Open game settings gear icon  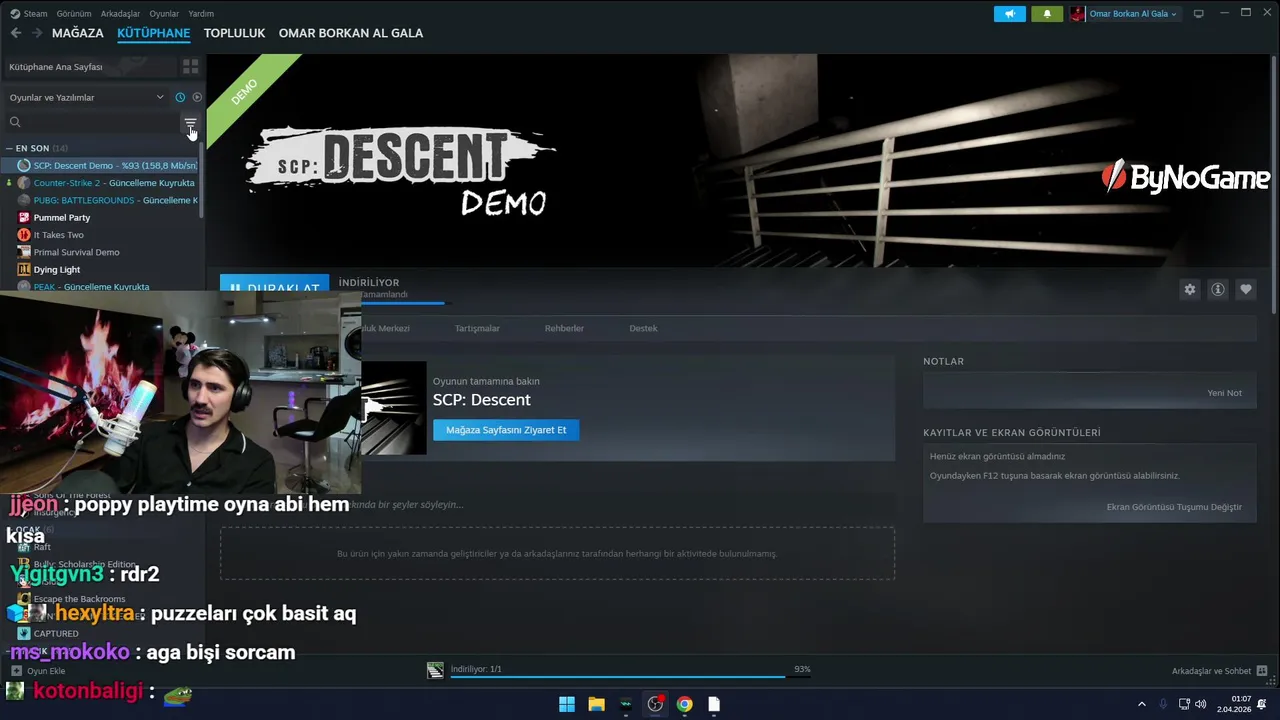point(1190,289)
